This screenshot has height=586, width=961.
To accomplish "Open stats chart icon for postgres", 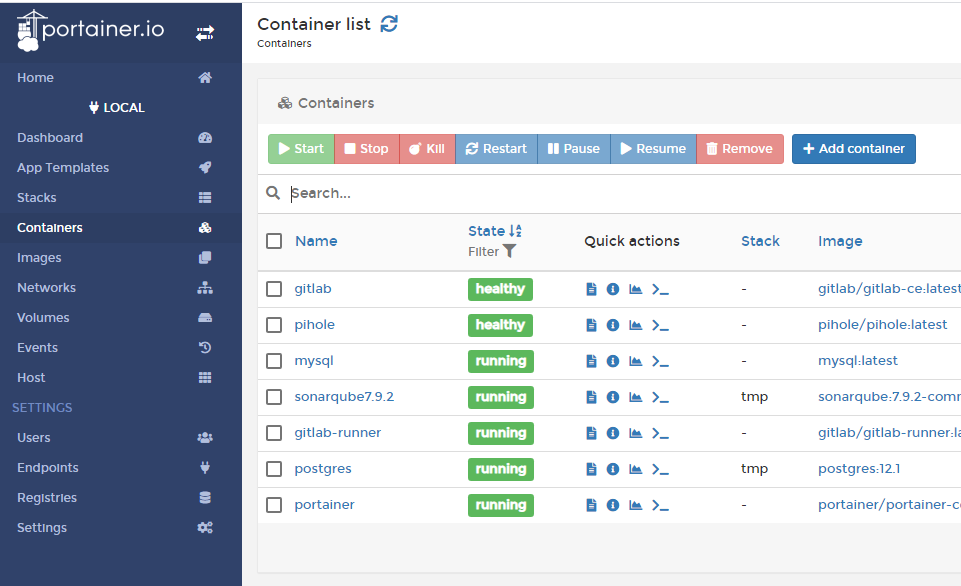I will click(636, 469).
